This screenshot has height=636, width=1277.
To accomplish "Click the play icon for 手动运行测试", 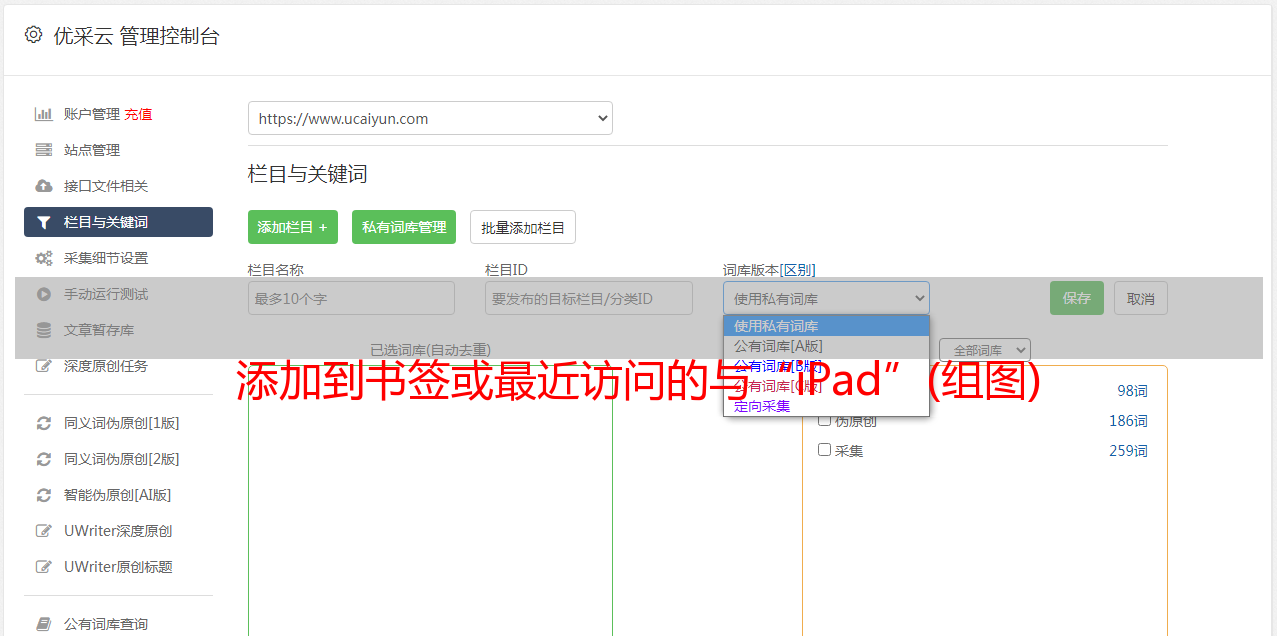I will 43,294.
